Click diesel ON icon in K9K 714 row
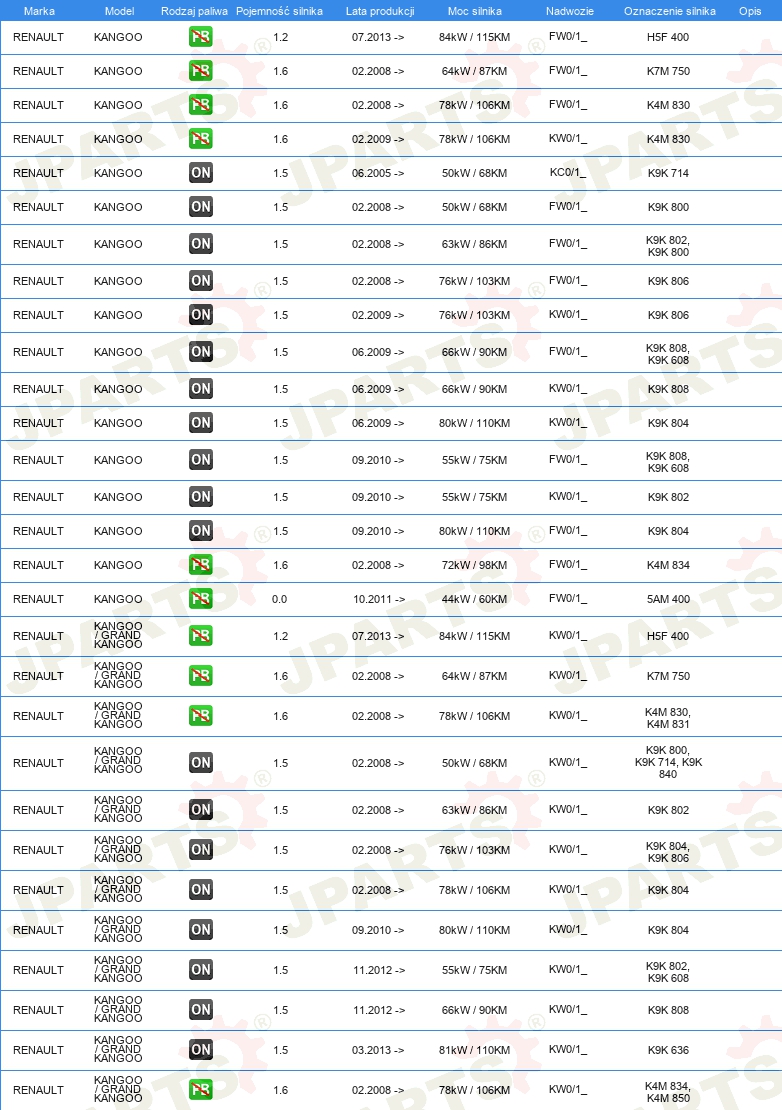 (x=201, y=173)
